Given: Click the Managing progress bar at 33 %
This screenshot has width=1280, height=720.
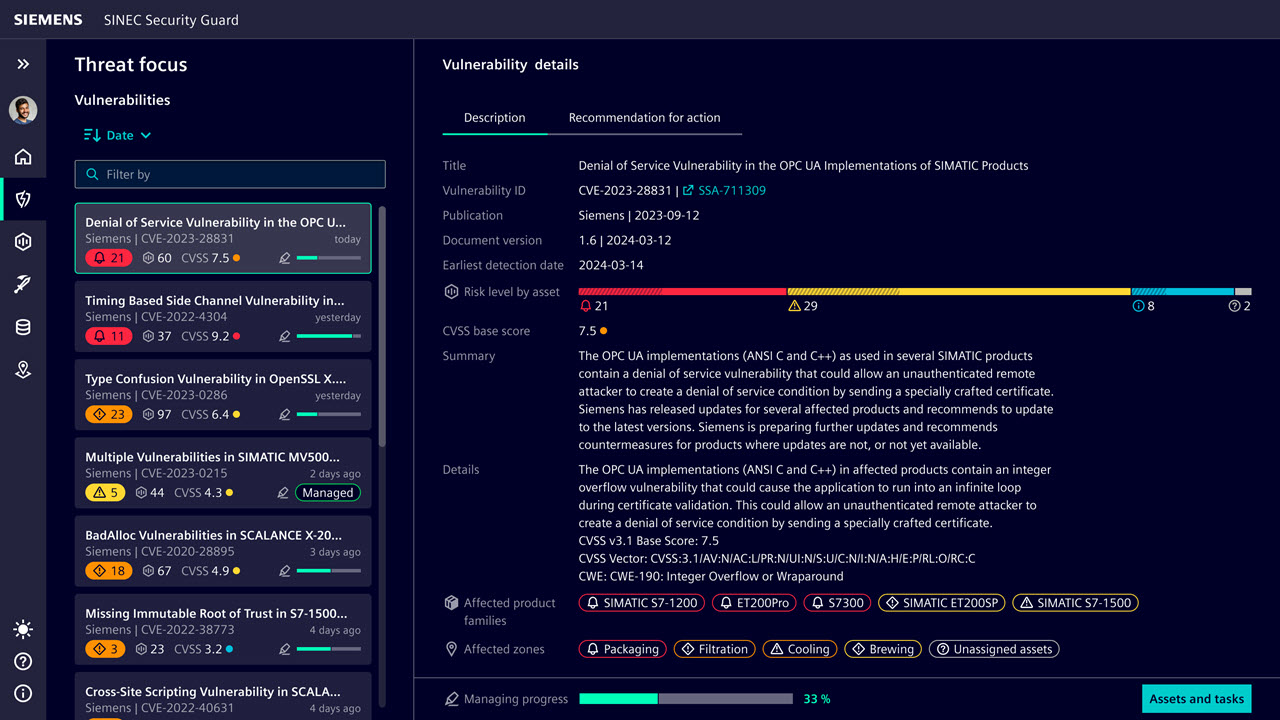Looking at the screenshot, I should (686, 699).
